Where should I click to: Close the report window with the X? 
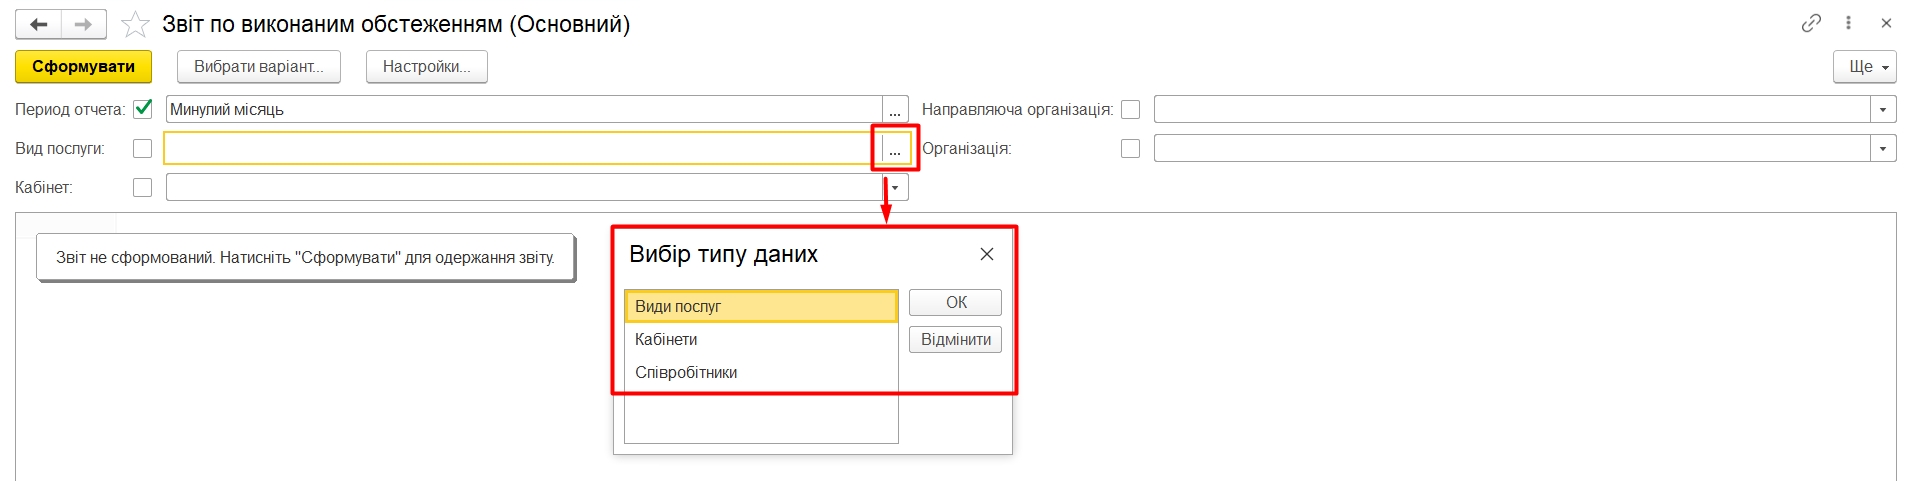(x=1886, y=23)
